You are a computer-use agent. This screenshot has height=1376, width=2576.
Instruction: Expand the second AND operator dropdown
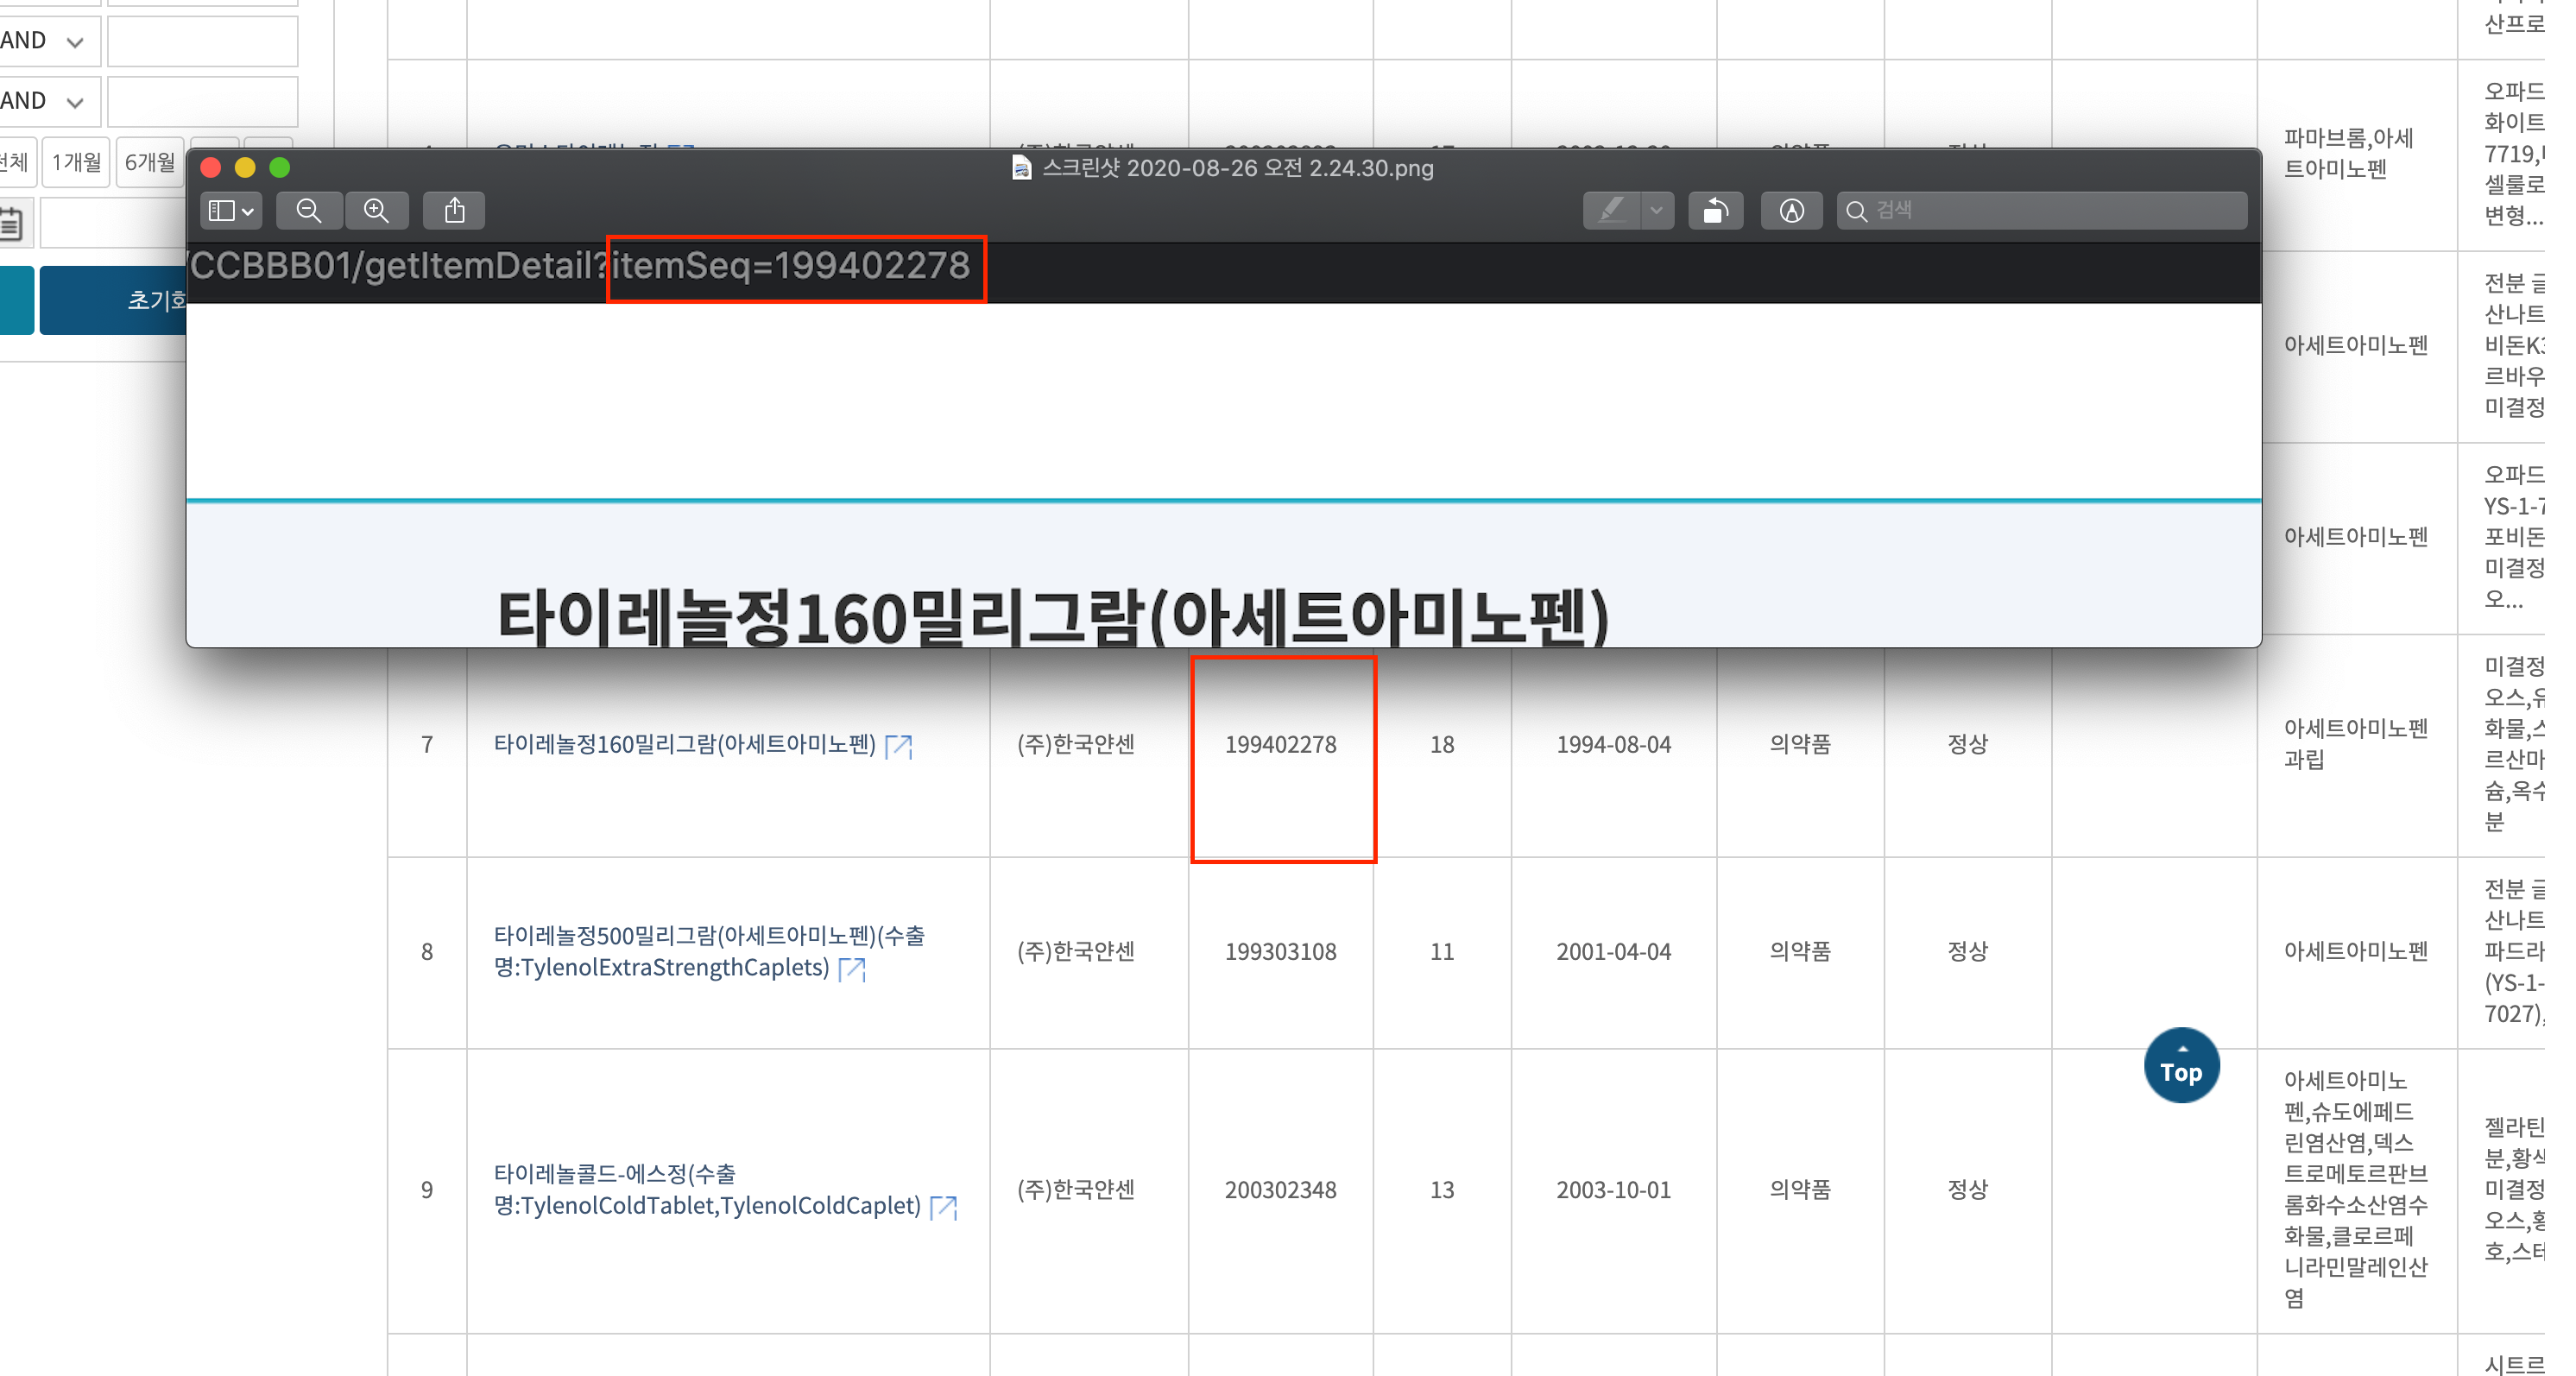(44, 101)
